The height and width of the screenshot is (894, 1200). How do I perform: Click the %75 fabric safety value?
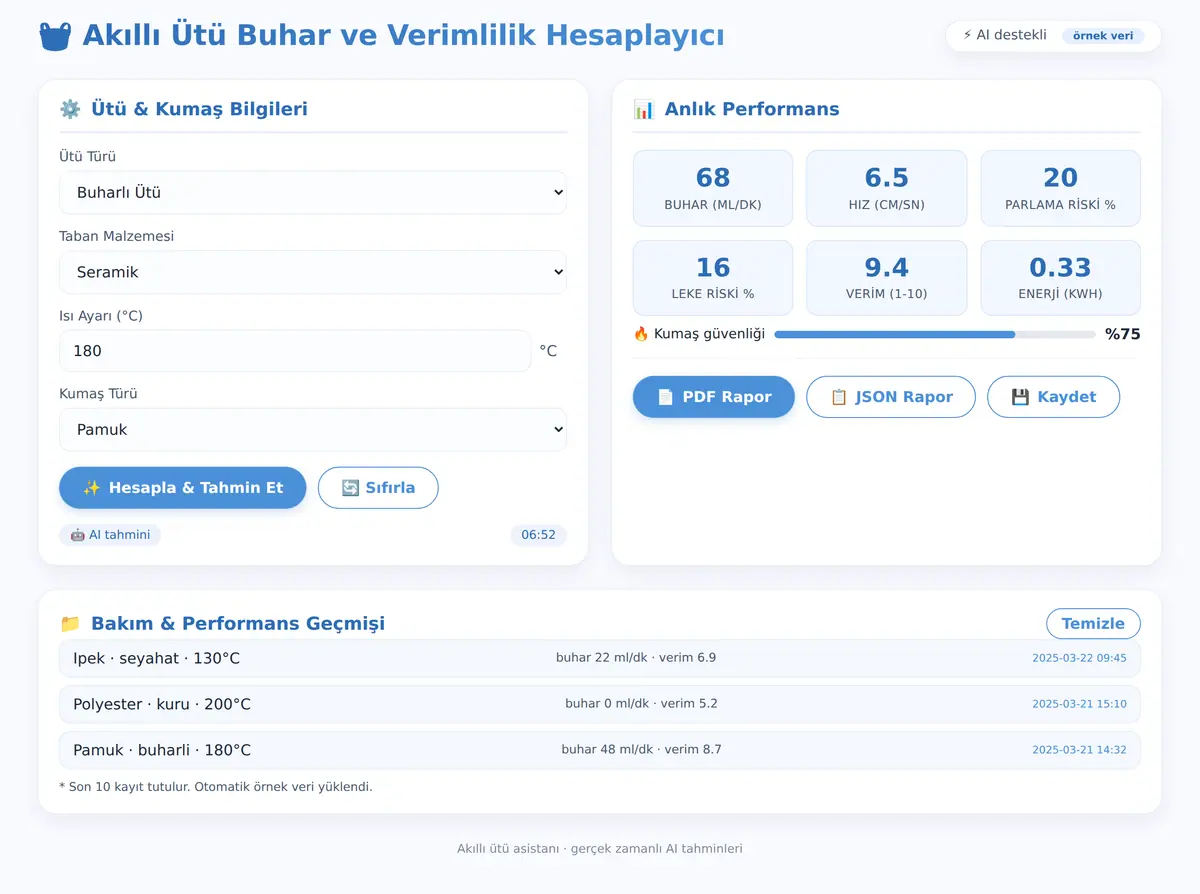click(1123, 334)
